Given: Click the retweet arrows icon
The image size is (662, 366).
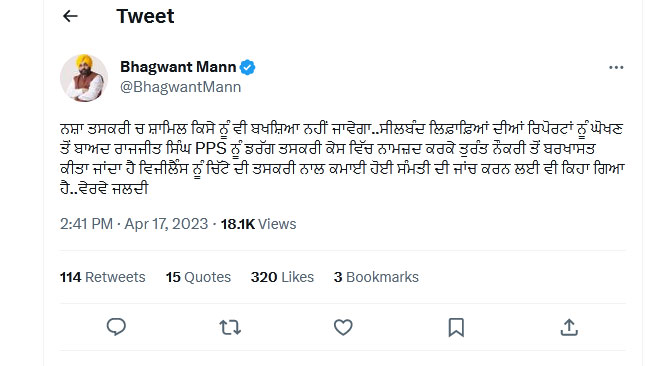Looking at the screenshot, I should [x=230, y=327].
